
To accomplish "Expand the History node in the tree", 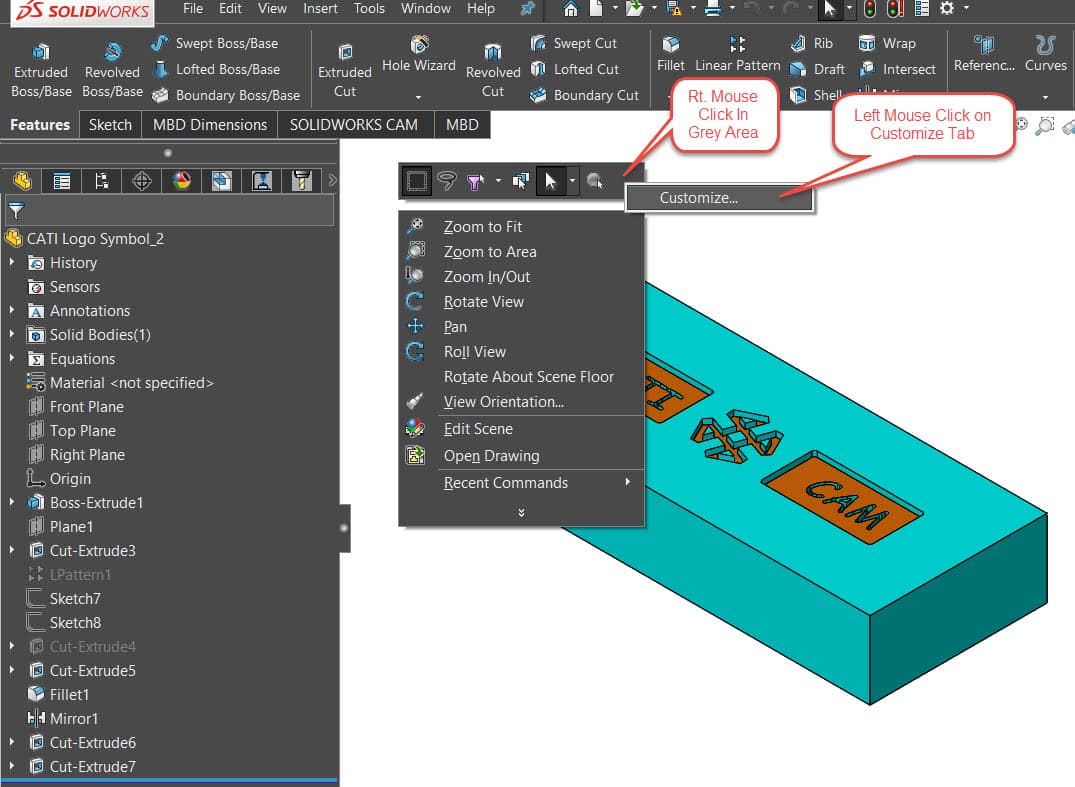I will click(12, 262).
